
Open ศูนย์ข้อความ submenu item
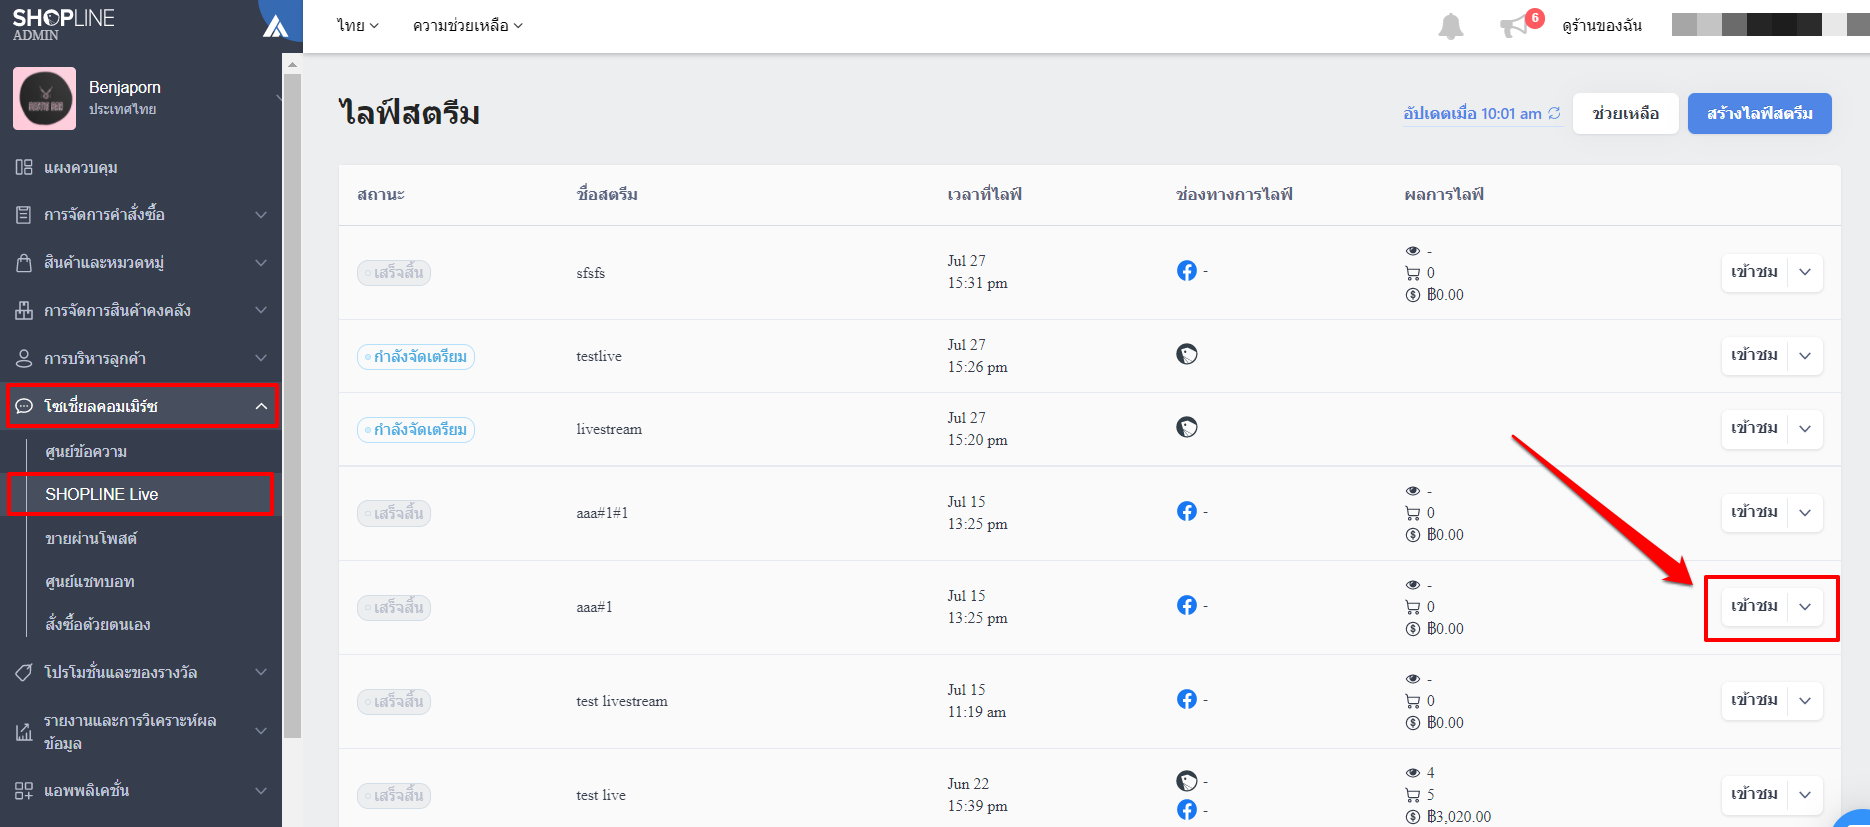pos(86,452)
